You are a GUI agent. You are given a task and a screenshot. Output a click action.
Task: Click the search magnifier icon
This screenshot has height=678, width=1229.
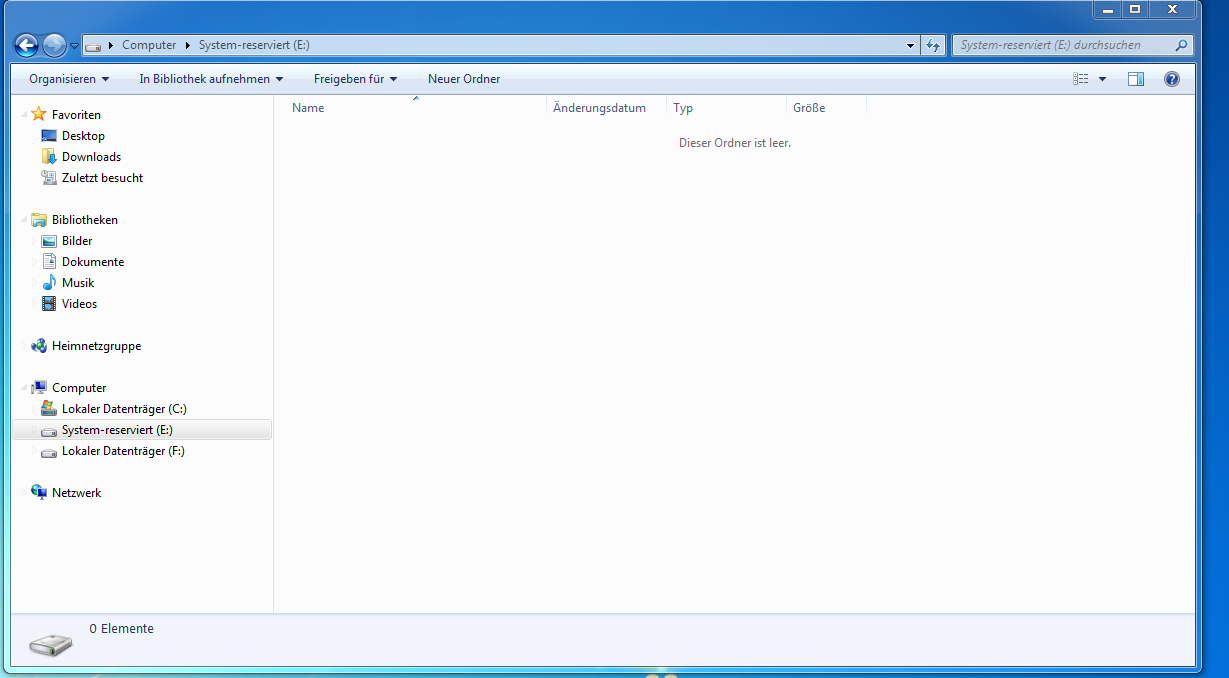pos(1181,45)
